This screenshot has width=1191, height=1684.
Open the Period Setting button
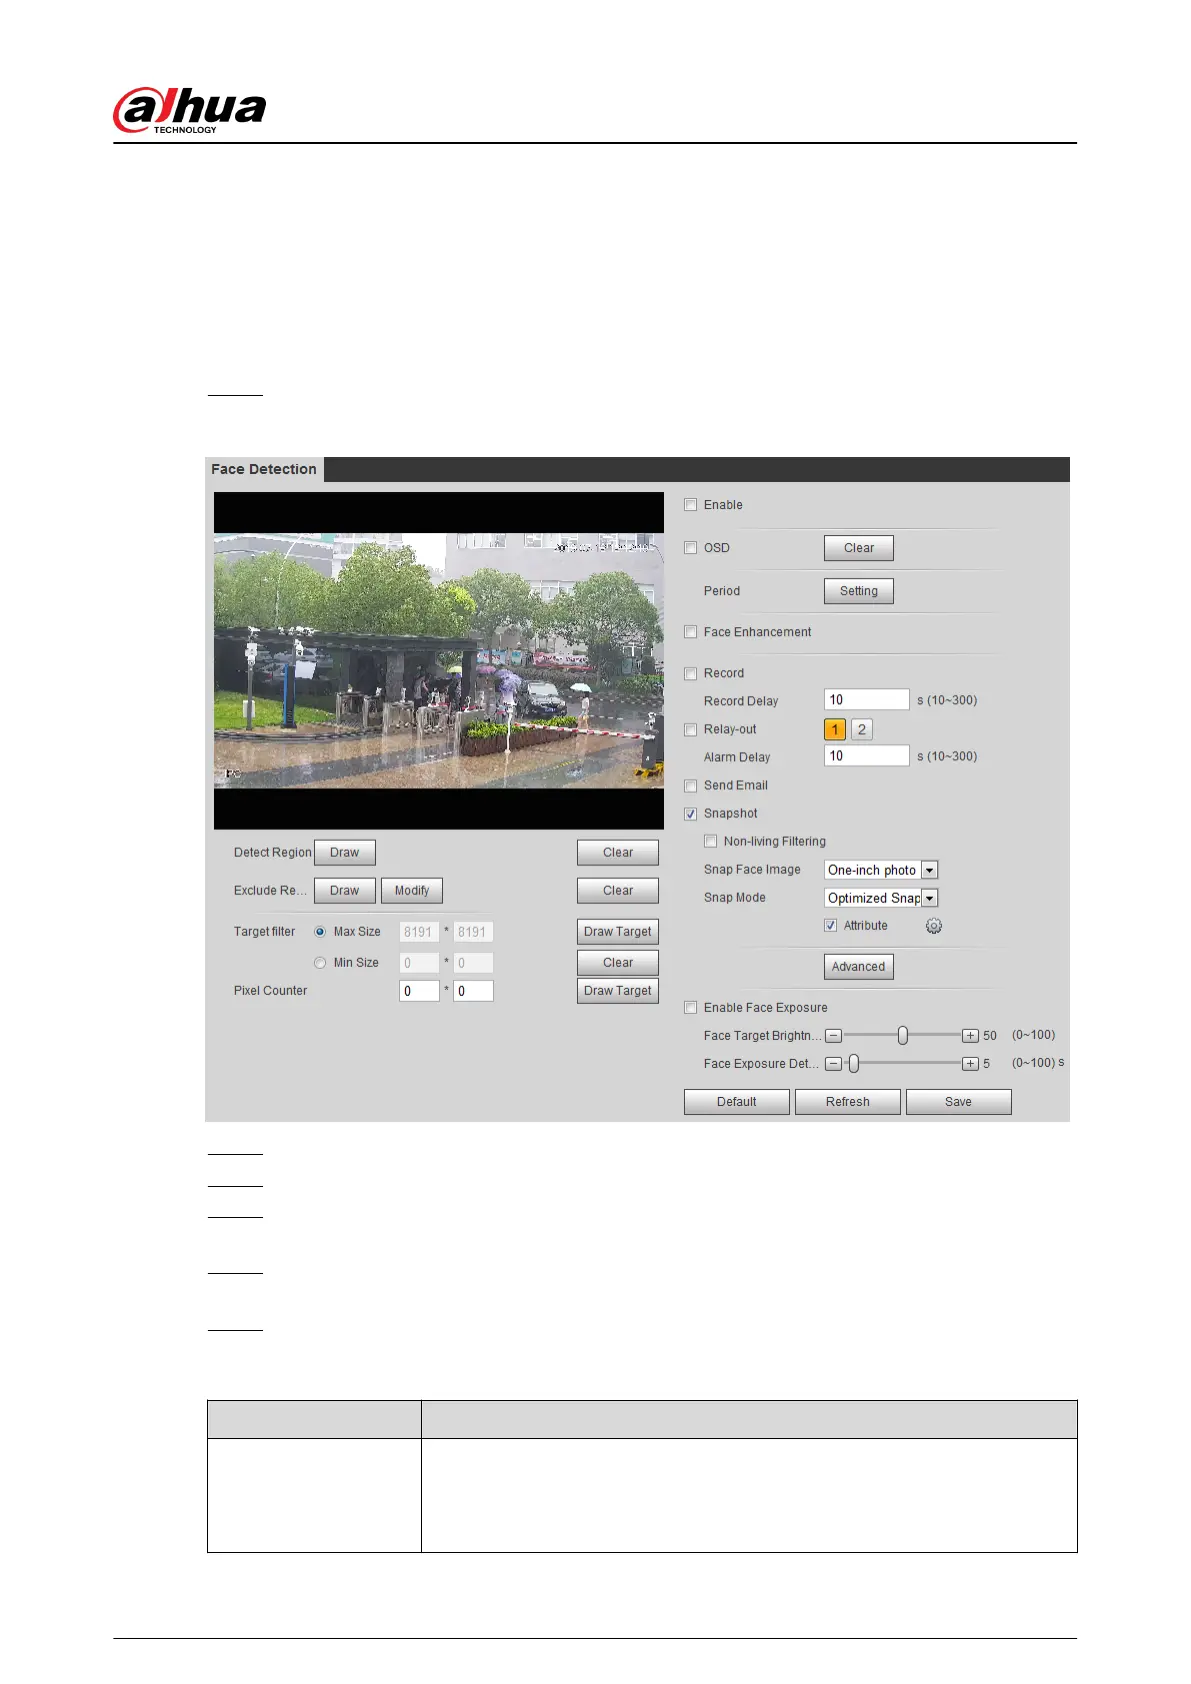pyautogui.click(x=859, y=591)
